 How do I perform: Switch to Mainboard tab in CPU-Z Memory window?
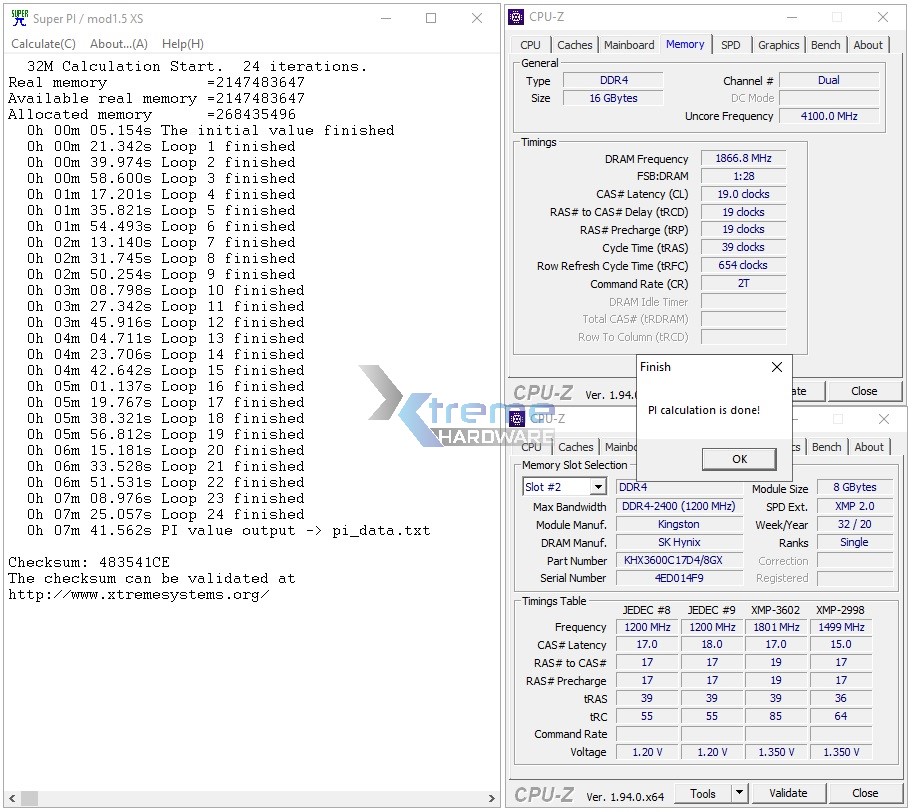pyautogui.click(x=629, y=45)
